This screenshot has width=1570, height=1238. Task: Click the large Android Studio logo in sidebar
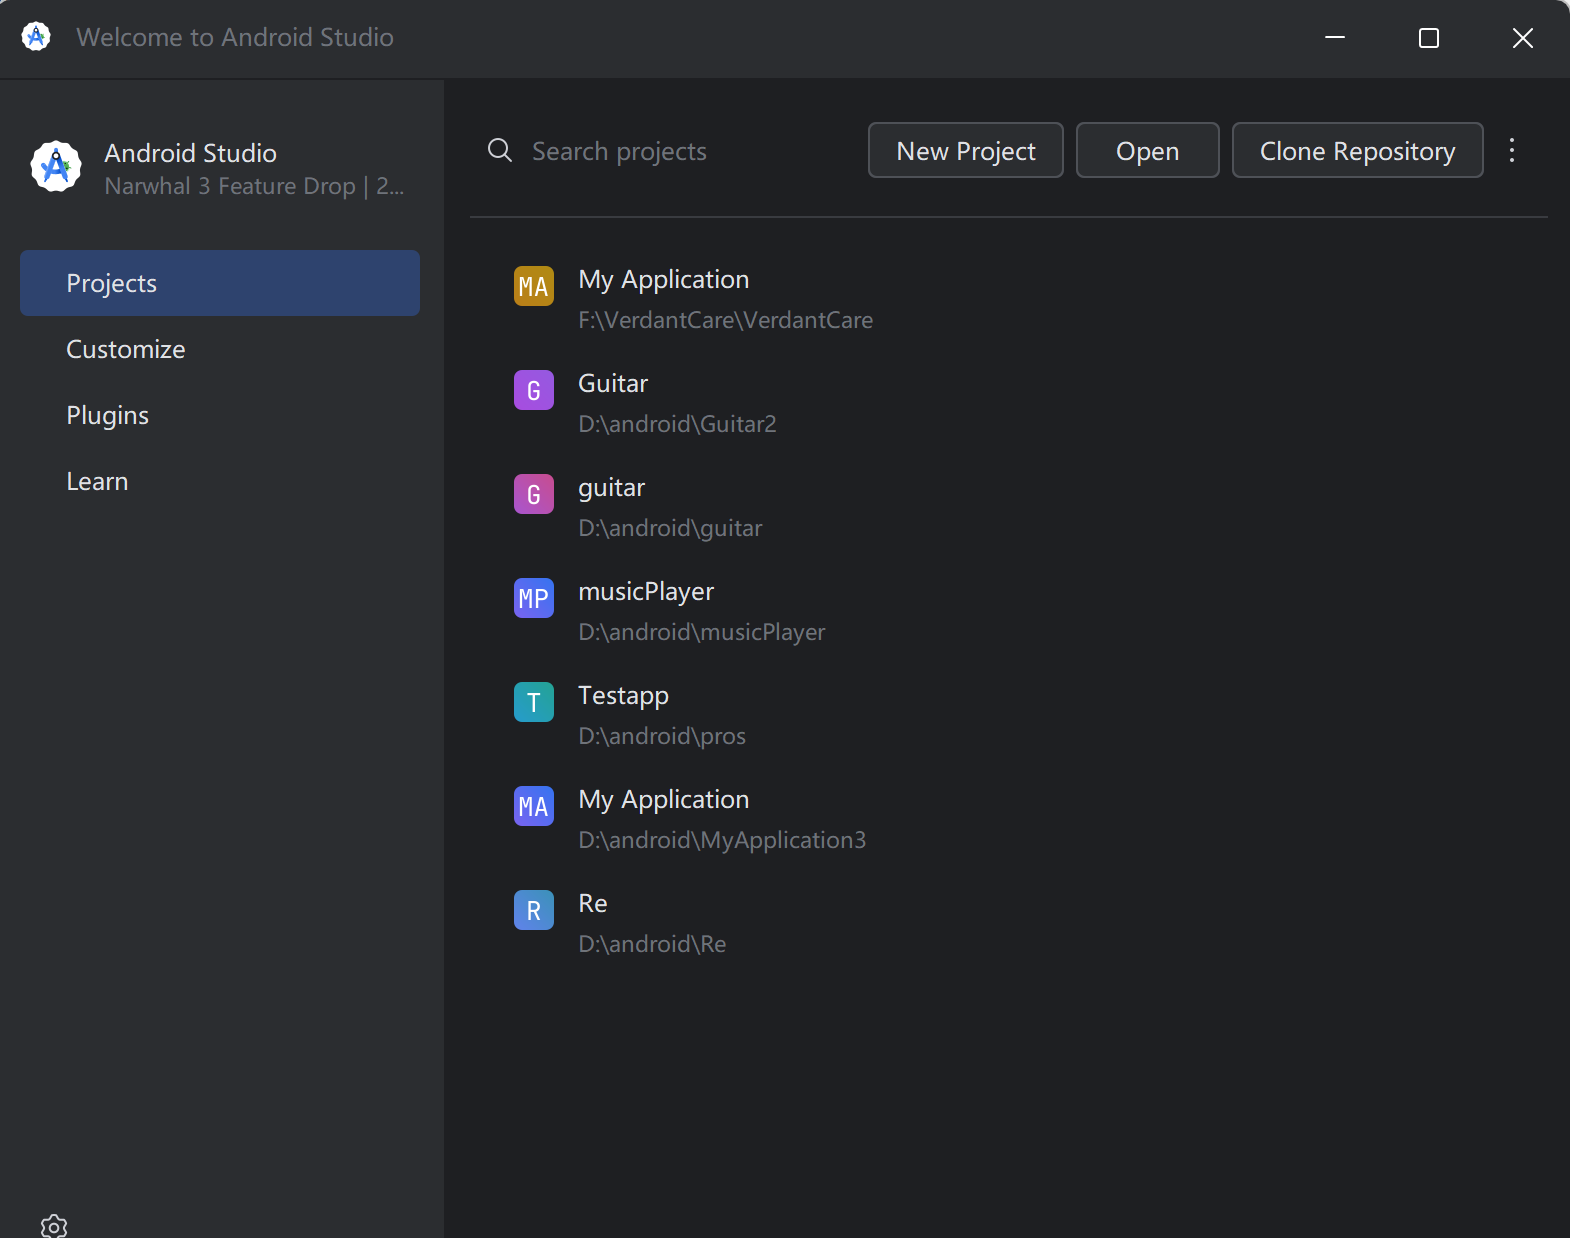pos(56,166)
